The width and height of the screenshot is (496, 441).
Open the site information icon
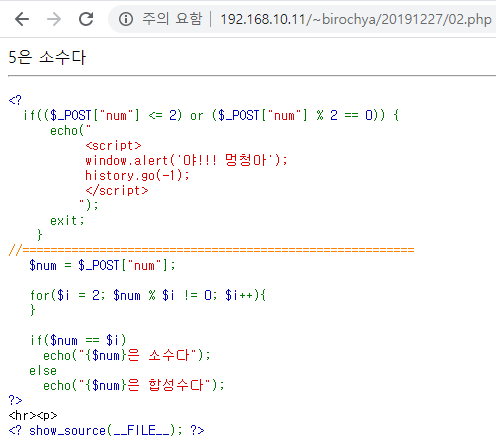click(126, 19)
